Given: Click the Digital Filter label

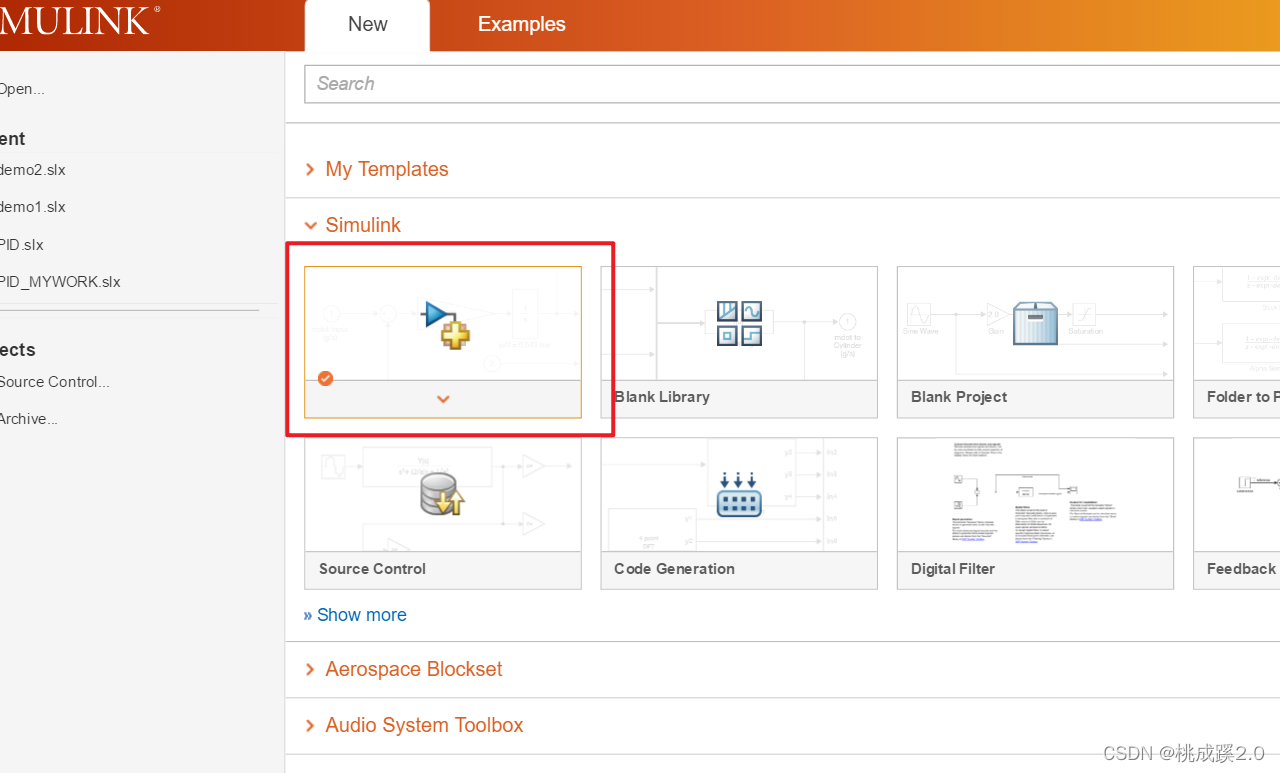Looking at the screenshot, I should pyautogui.click(x=953, y=569).
